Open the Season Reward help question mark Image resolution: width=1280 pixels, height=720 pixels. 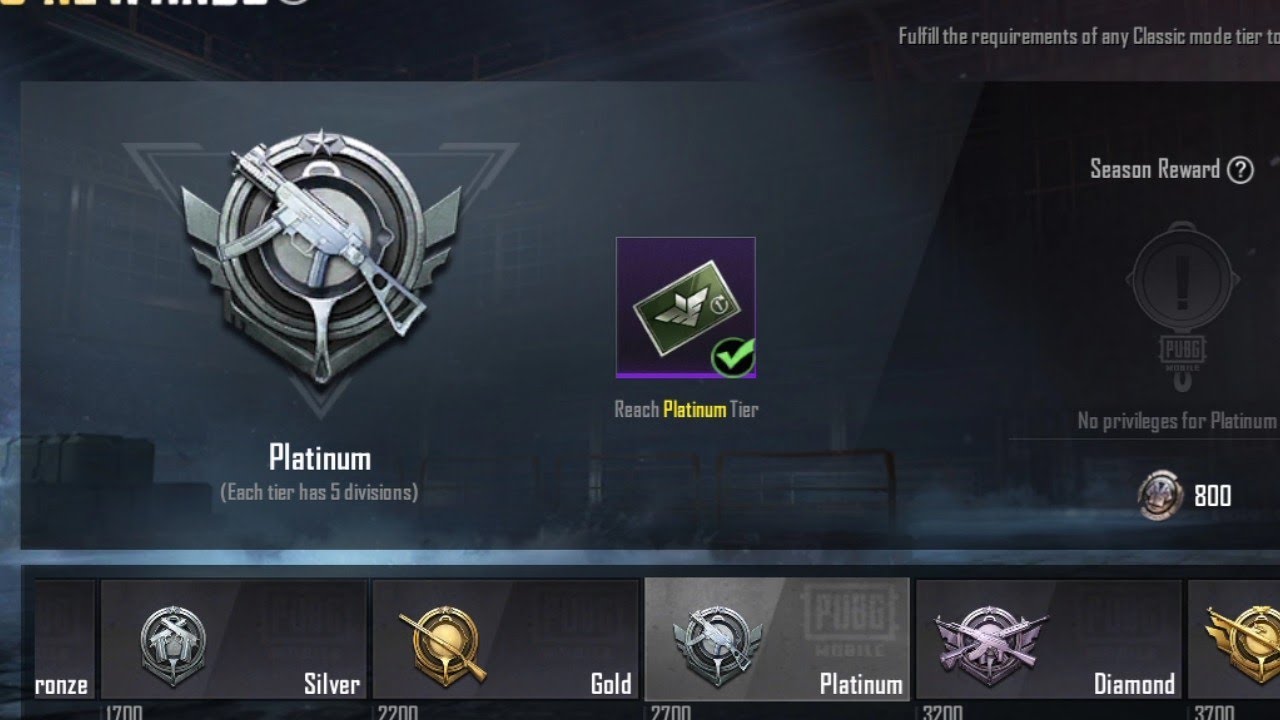(x=1240, y=170)
